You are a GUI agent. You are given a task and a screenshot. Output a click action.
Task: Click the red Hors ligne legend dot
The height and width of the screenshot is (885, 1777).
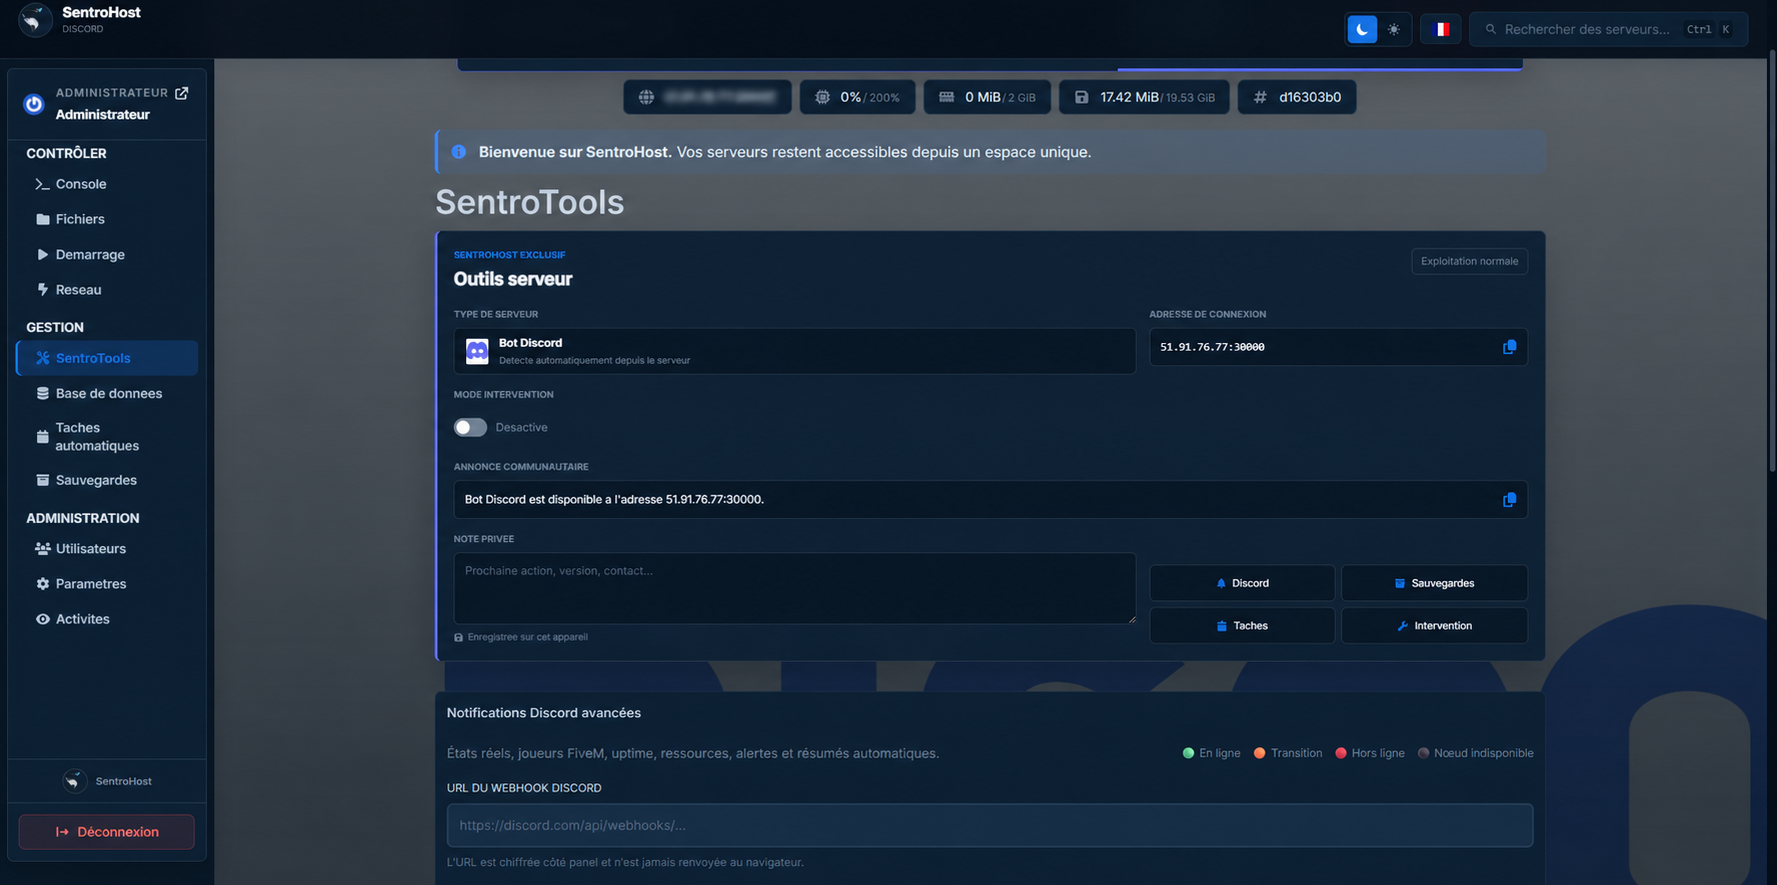tap(1341, 753)
